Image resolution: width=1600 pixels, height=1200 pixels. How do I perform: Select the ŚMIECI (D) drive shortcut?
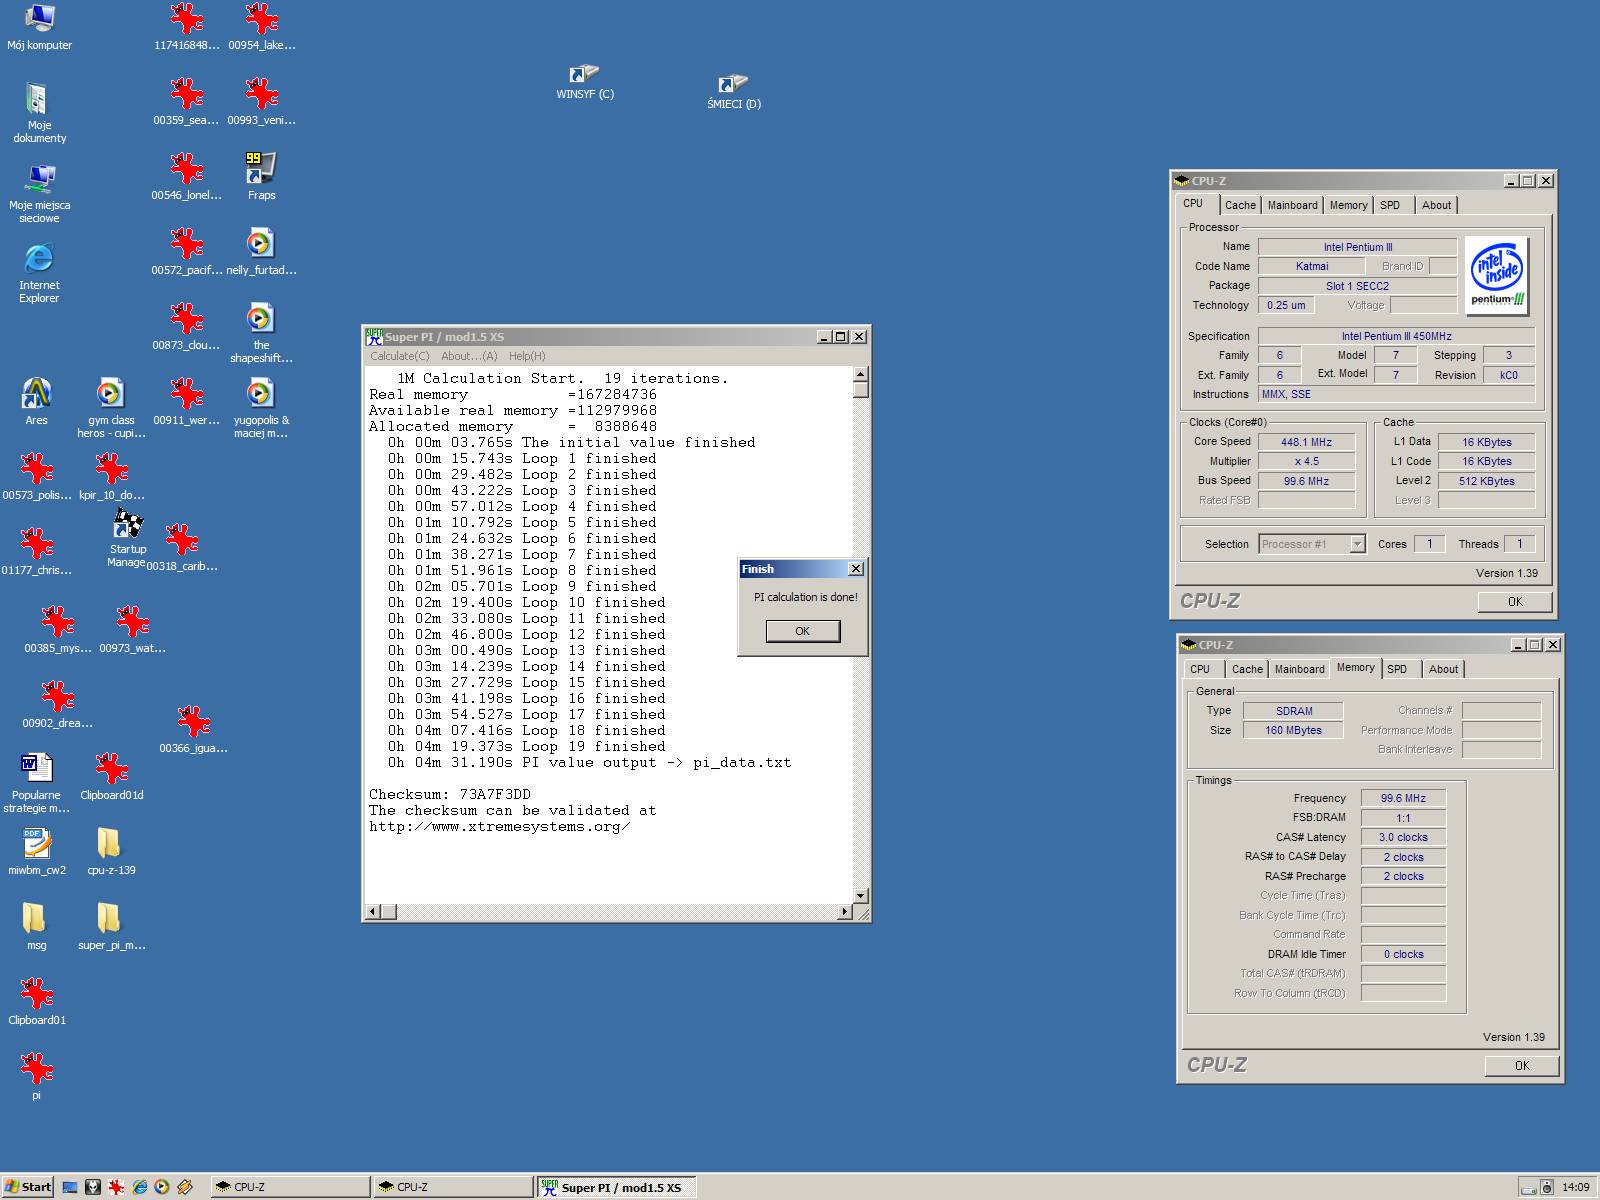click(x=733, y=92)
